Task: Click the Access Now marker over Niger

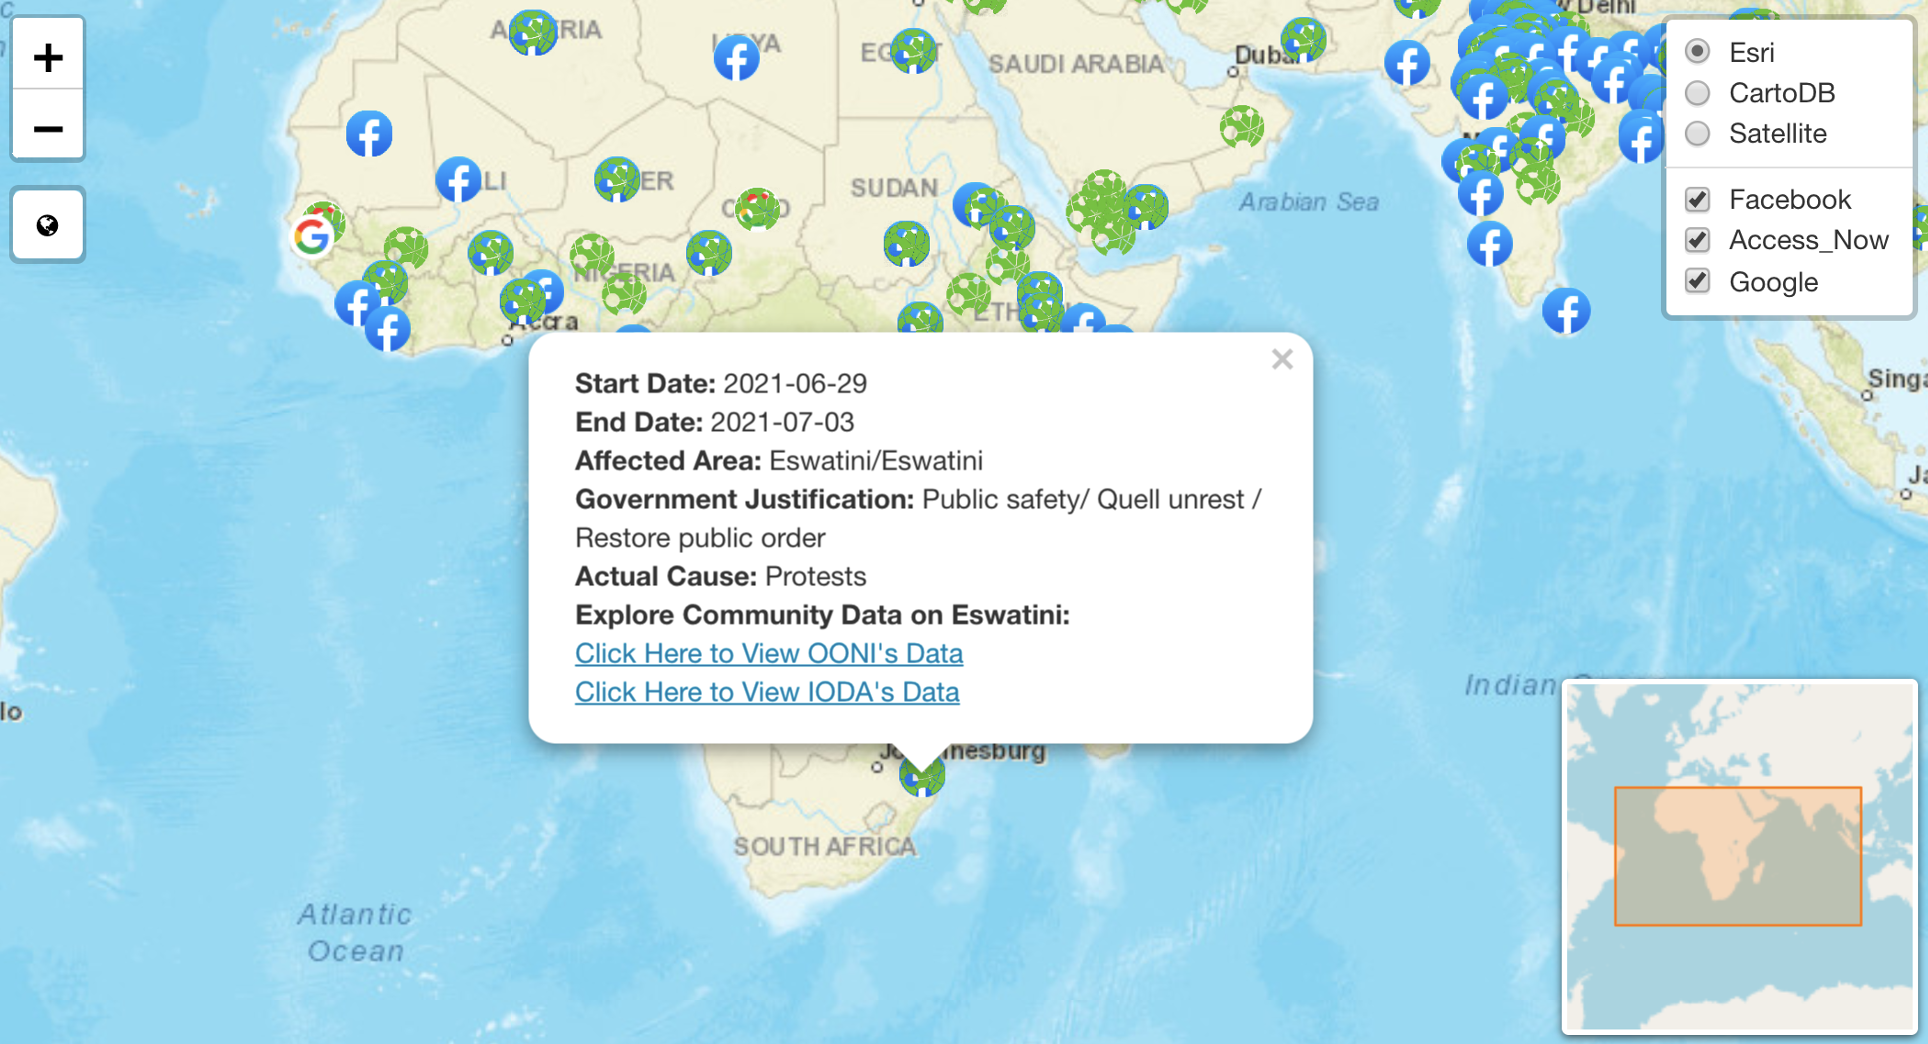Action: tap(617, 179)
